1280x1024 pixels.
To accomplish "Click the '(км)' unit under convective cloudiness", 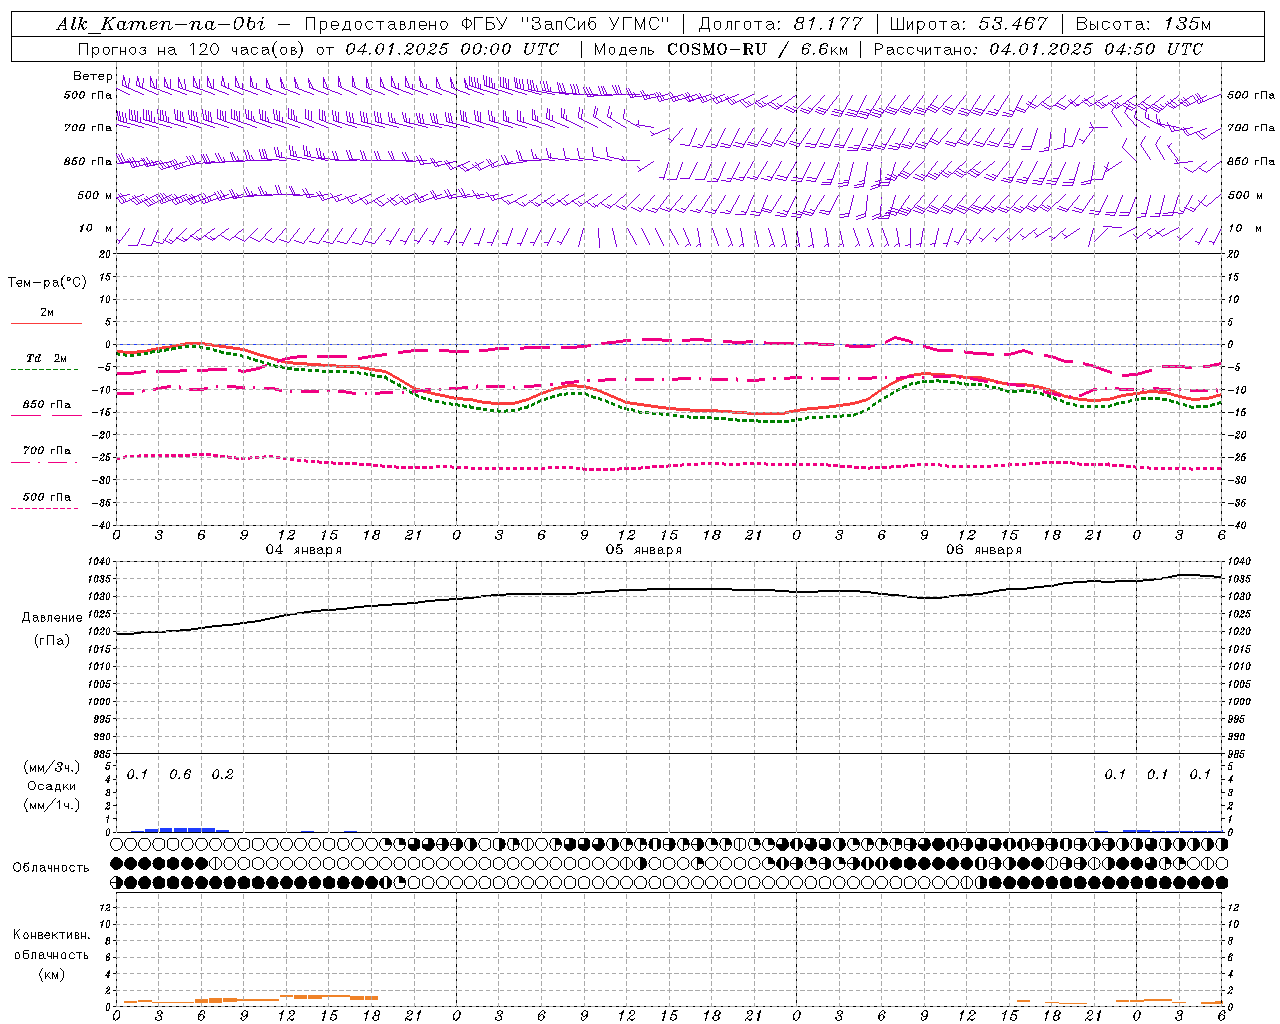I will pos(51,974).
